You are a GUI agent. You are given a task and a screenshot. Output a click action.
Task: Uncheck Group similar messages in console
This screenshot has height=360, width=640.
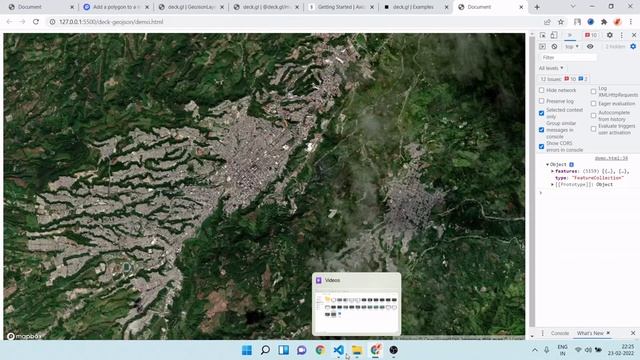pyautogui.click(x=542, y=130)
